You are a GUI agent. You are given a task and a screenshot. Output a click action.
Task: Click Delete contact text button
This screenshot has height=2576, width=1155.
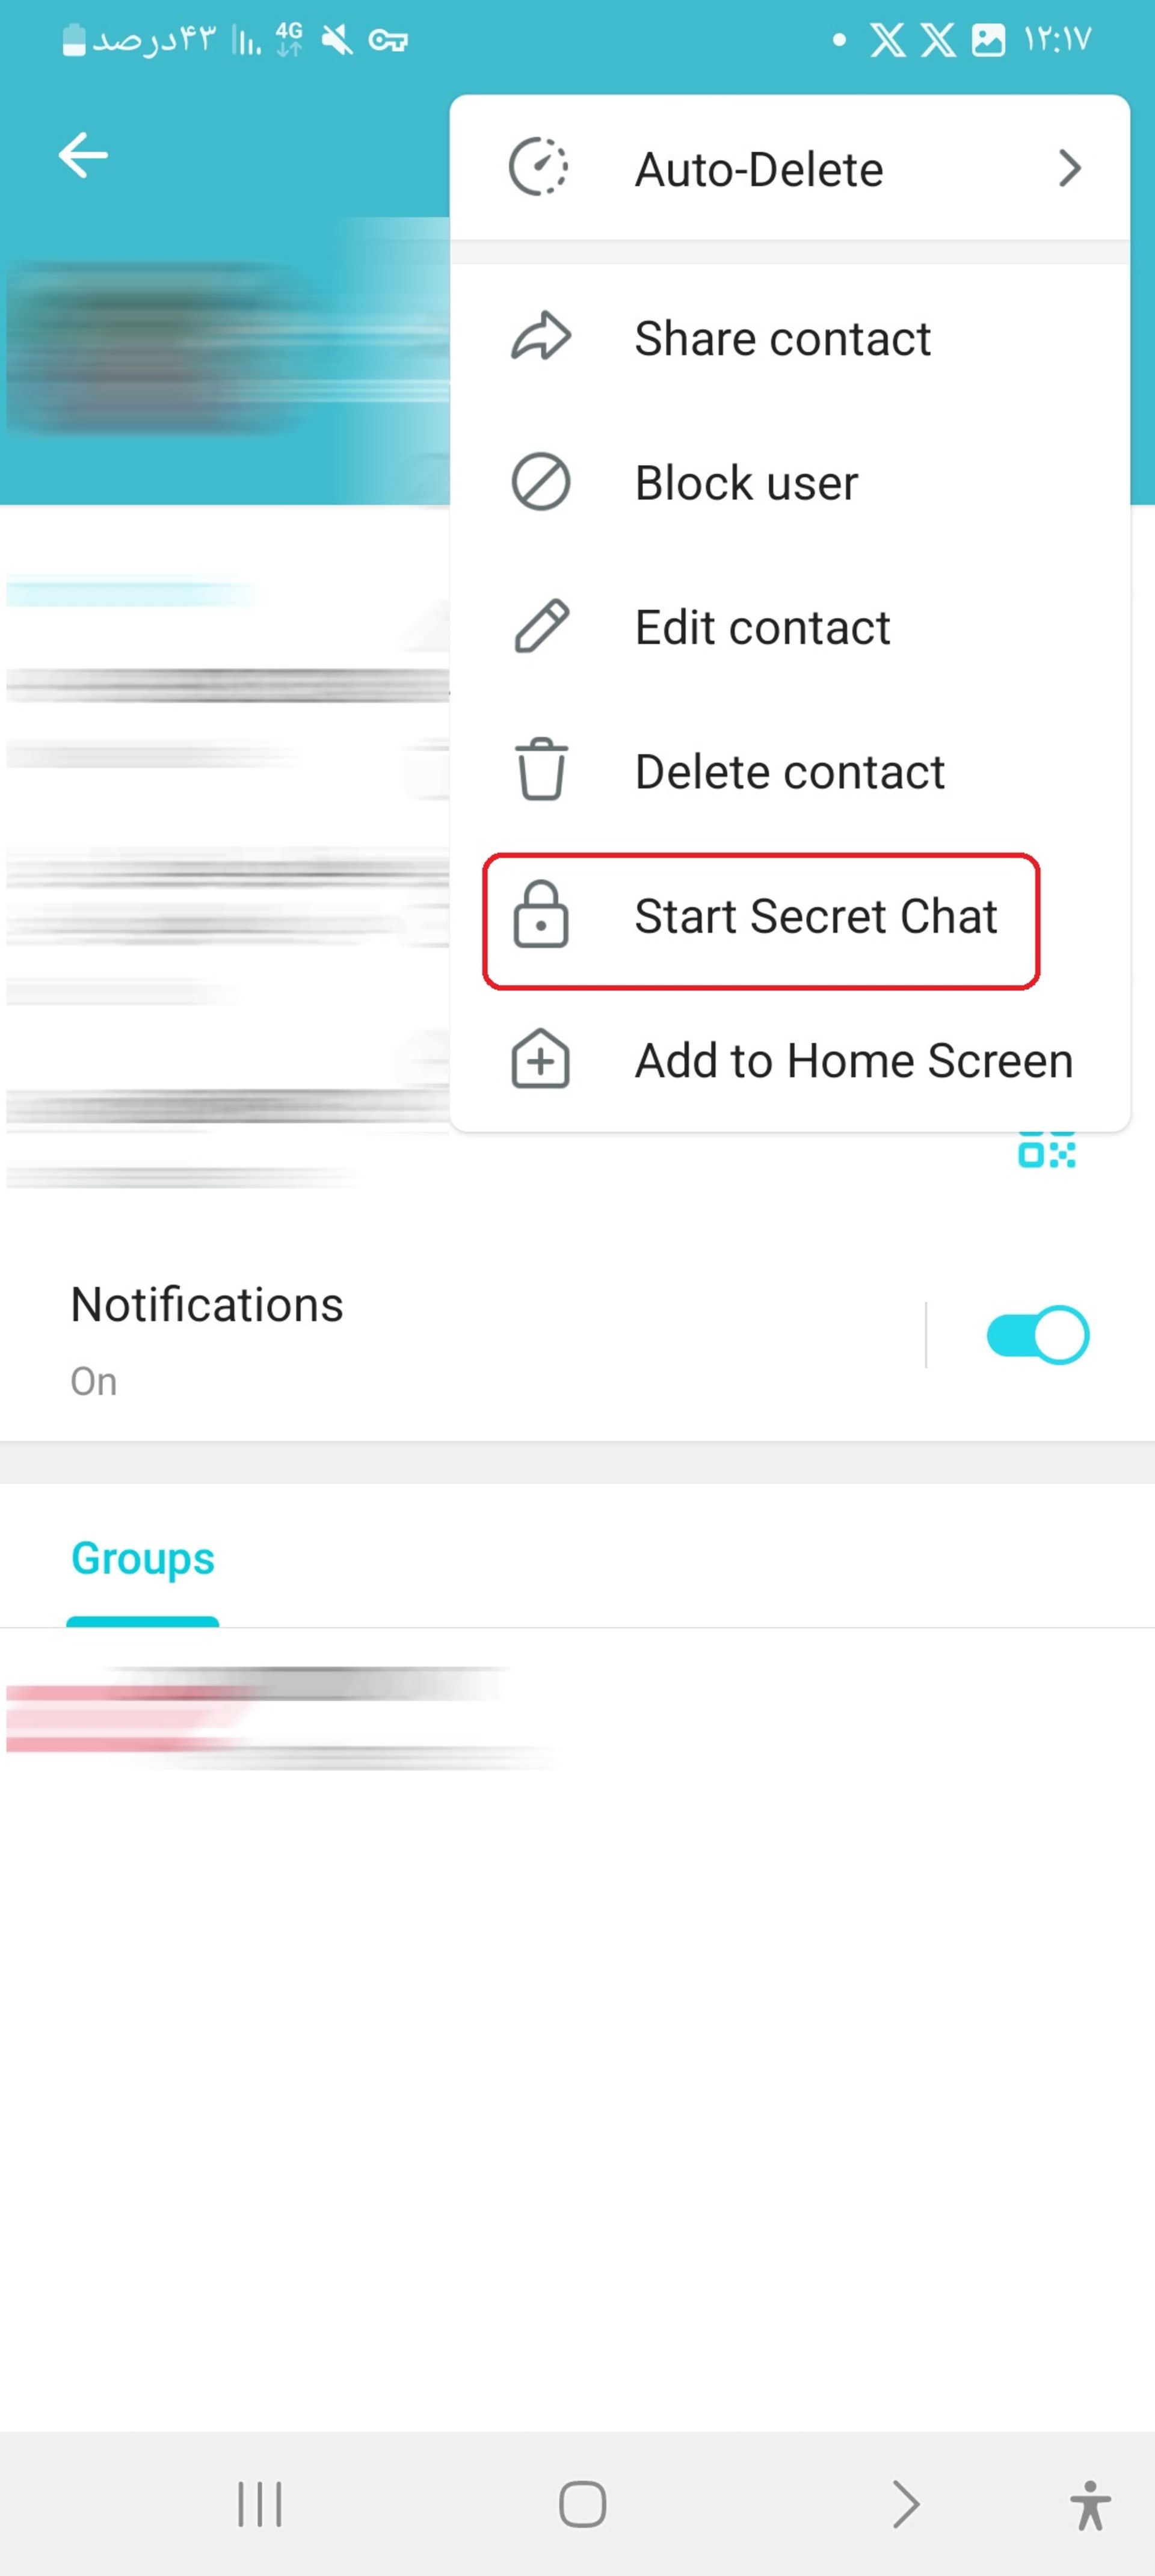click(790, 770)
